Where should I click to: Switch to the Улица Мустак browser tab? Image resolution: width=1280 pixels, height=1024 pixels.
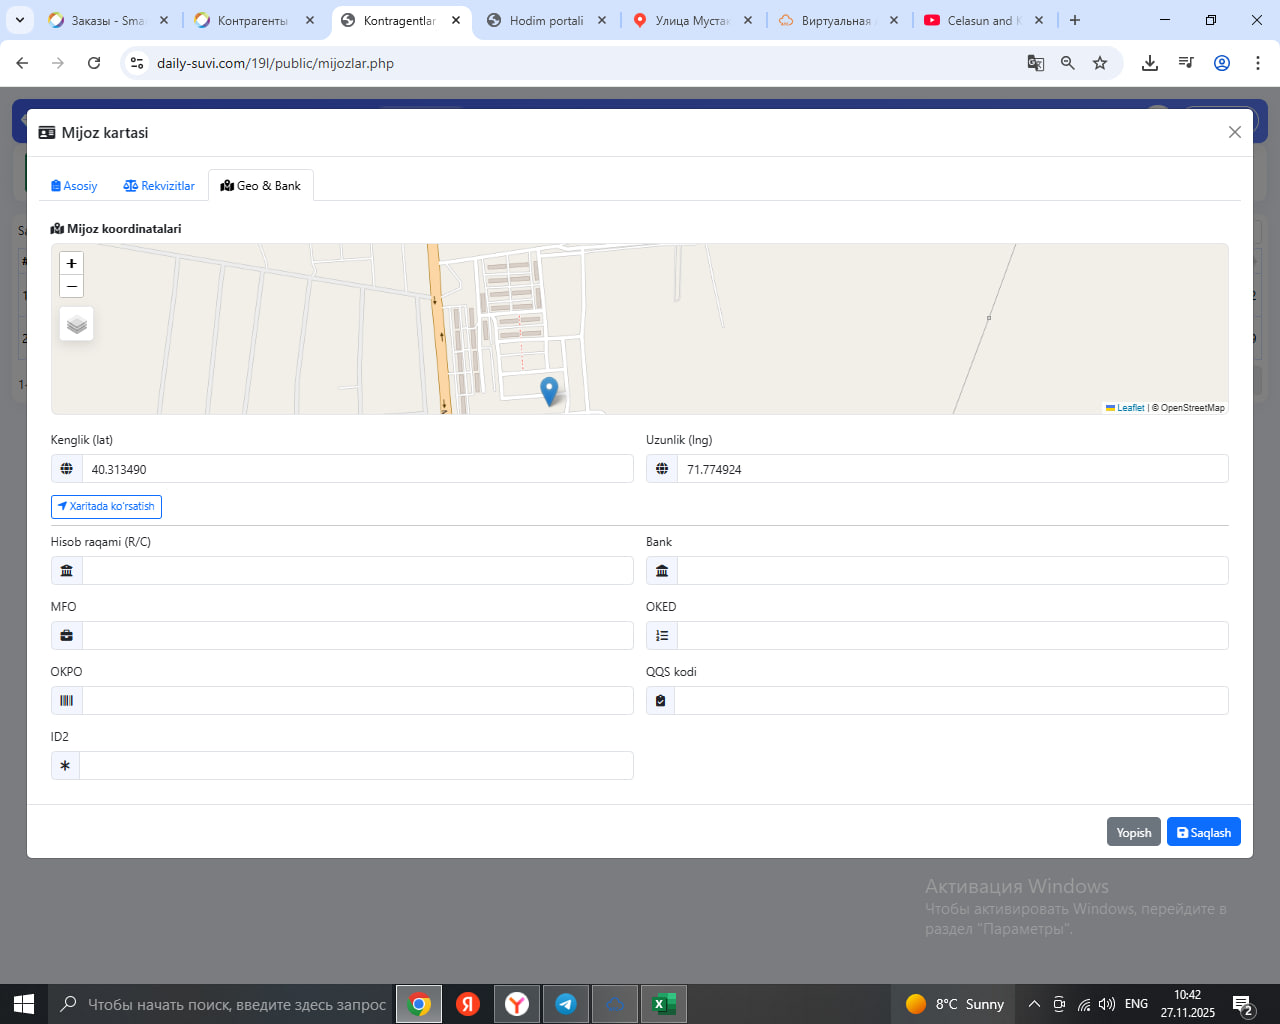tap(692, 20)
